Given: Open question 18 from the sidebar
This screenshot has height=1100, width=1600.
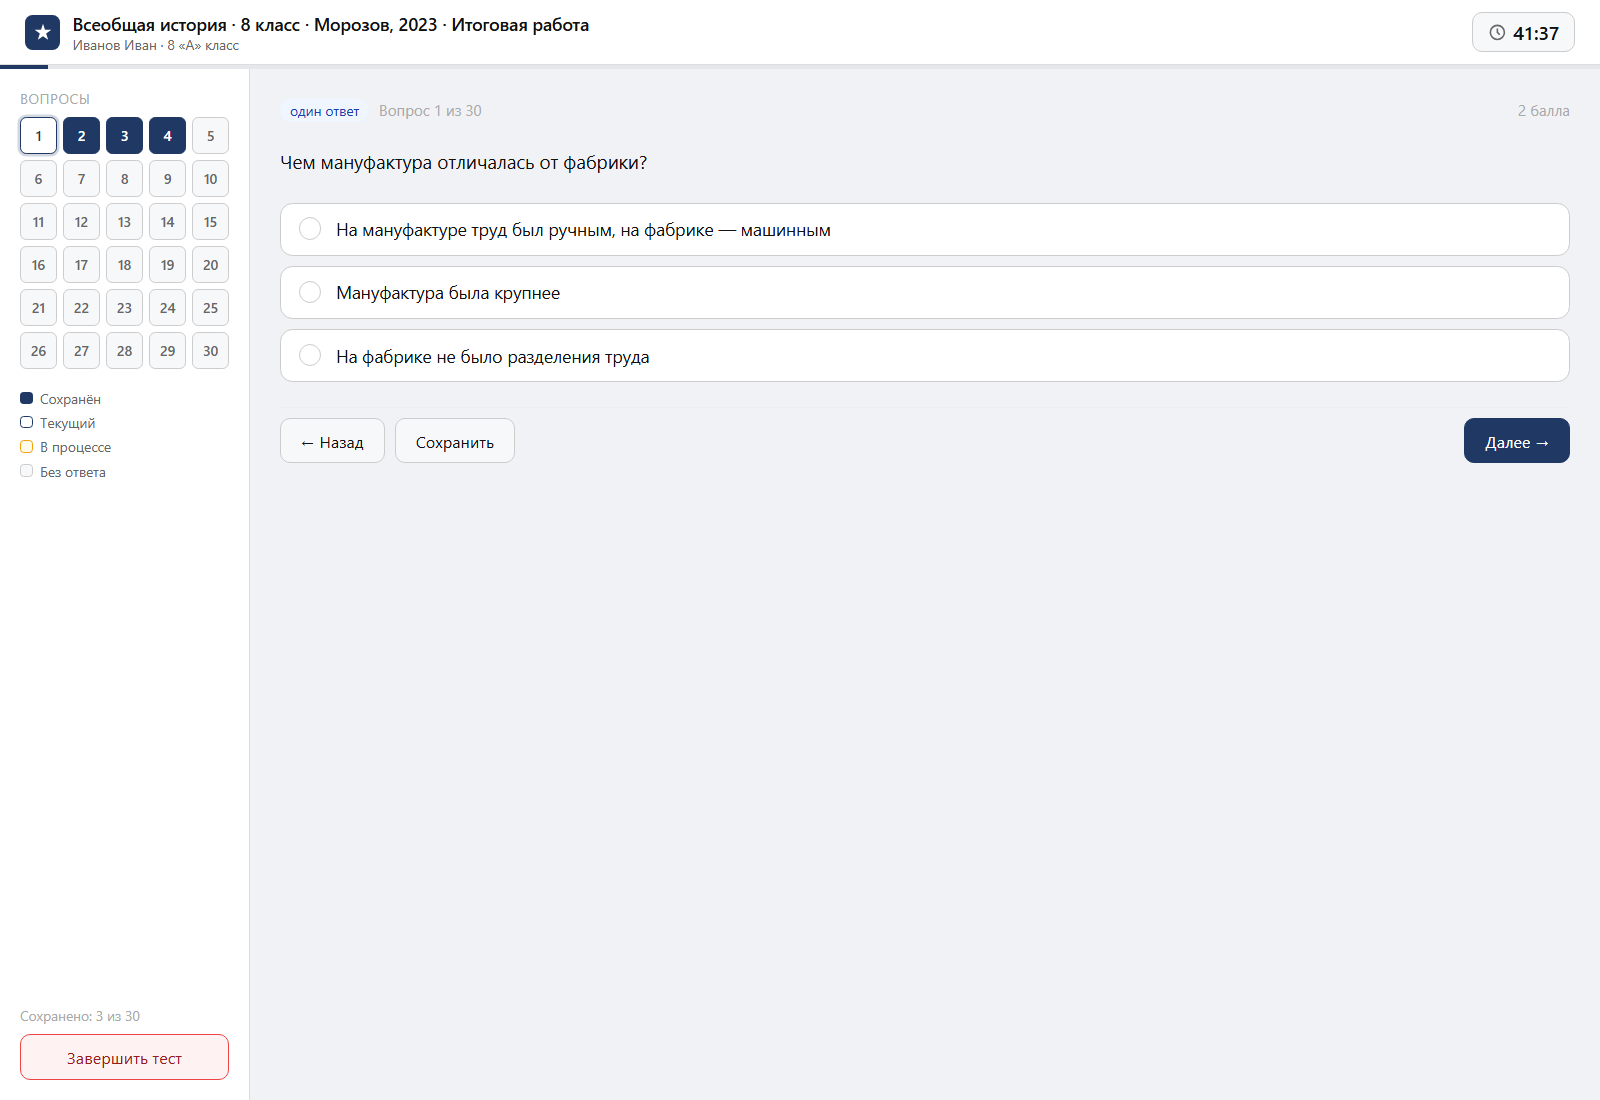Looking at the screenshot, I should (124, 265).
